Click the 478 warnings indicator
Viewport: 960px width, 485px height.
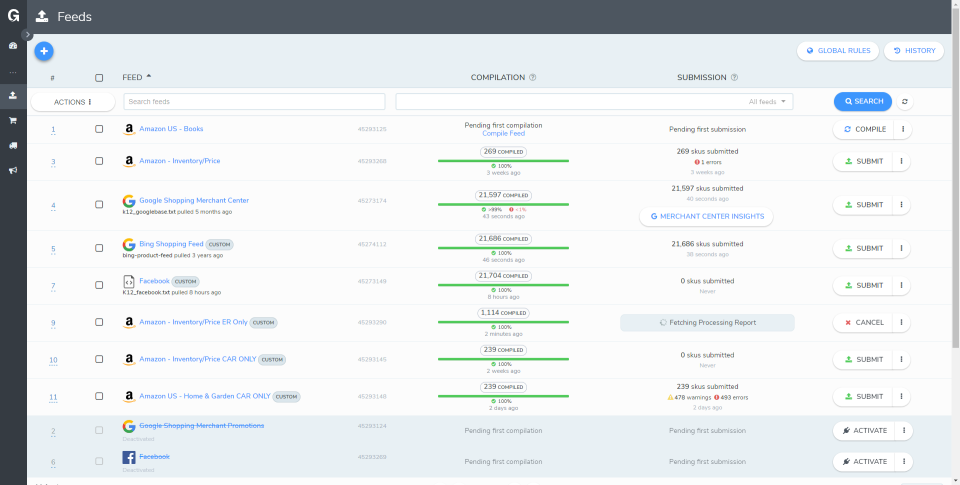689,397
